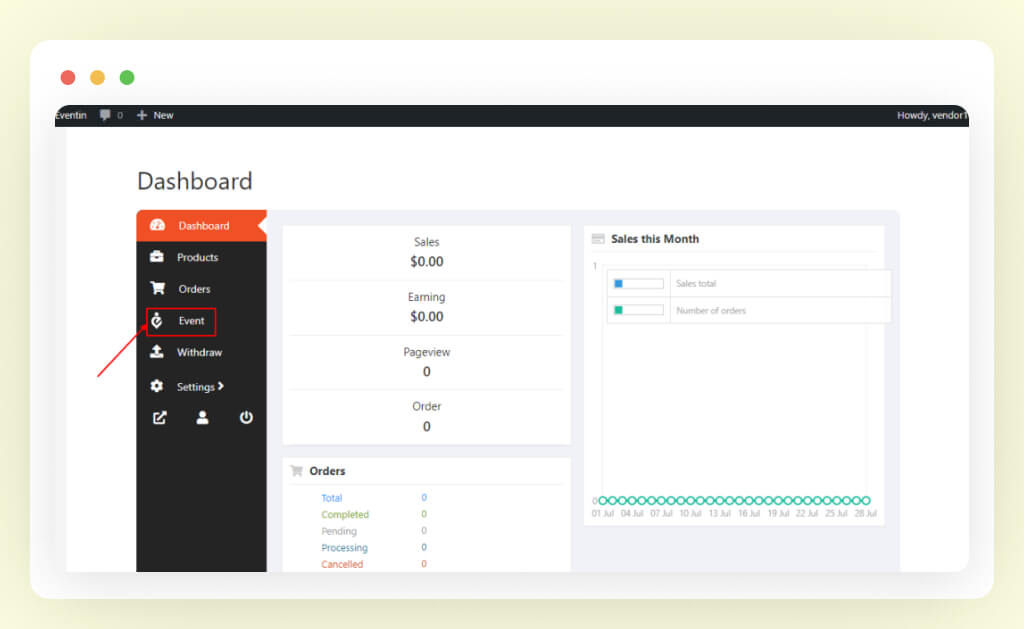Go to Dashboard menu item
The image size is (1024, 629).
pyautogui.click(x=202, y=225)
